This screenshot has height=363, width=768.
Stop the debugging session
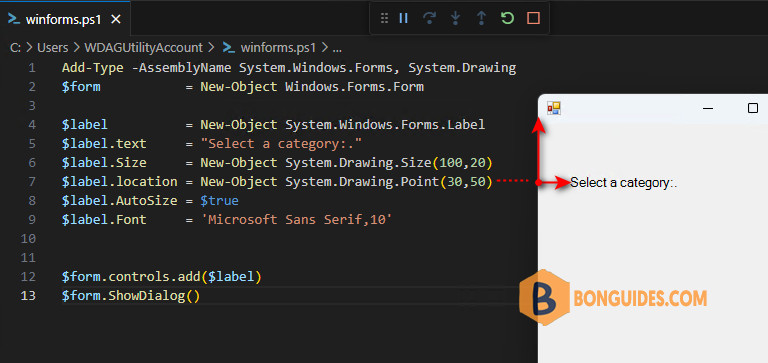point(533,19)
